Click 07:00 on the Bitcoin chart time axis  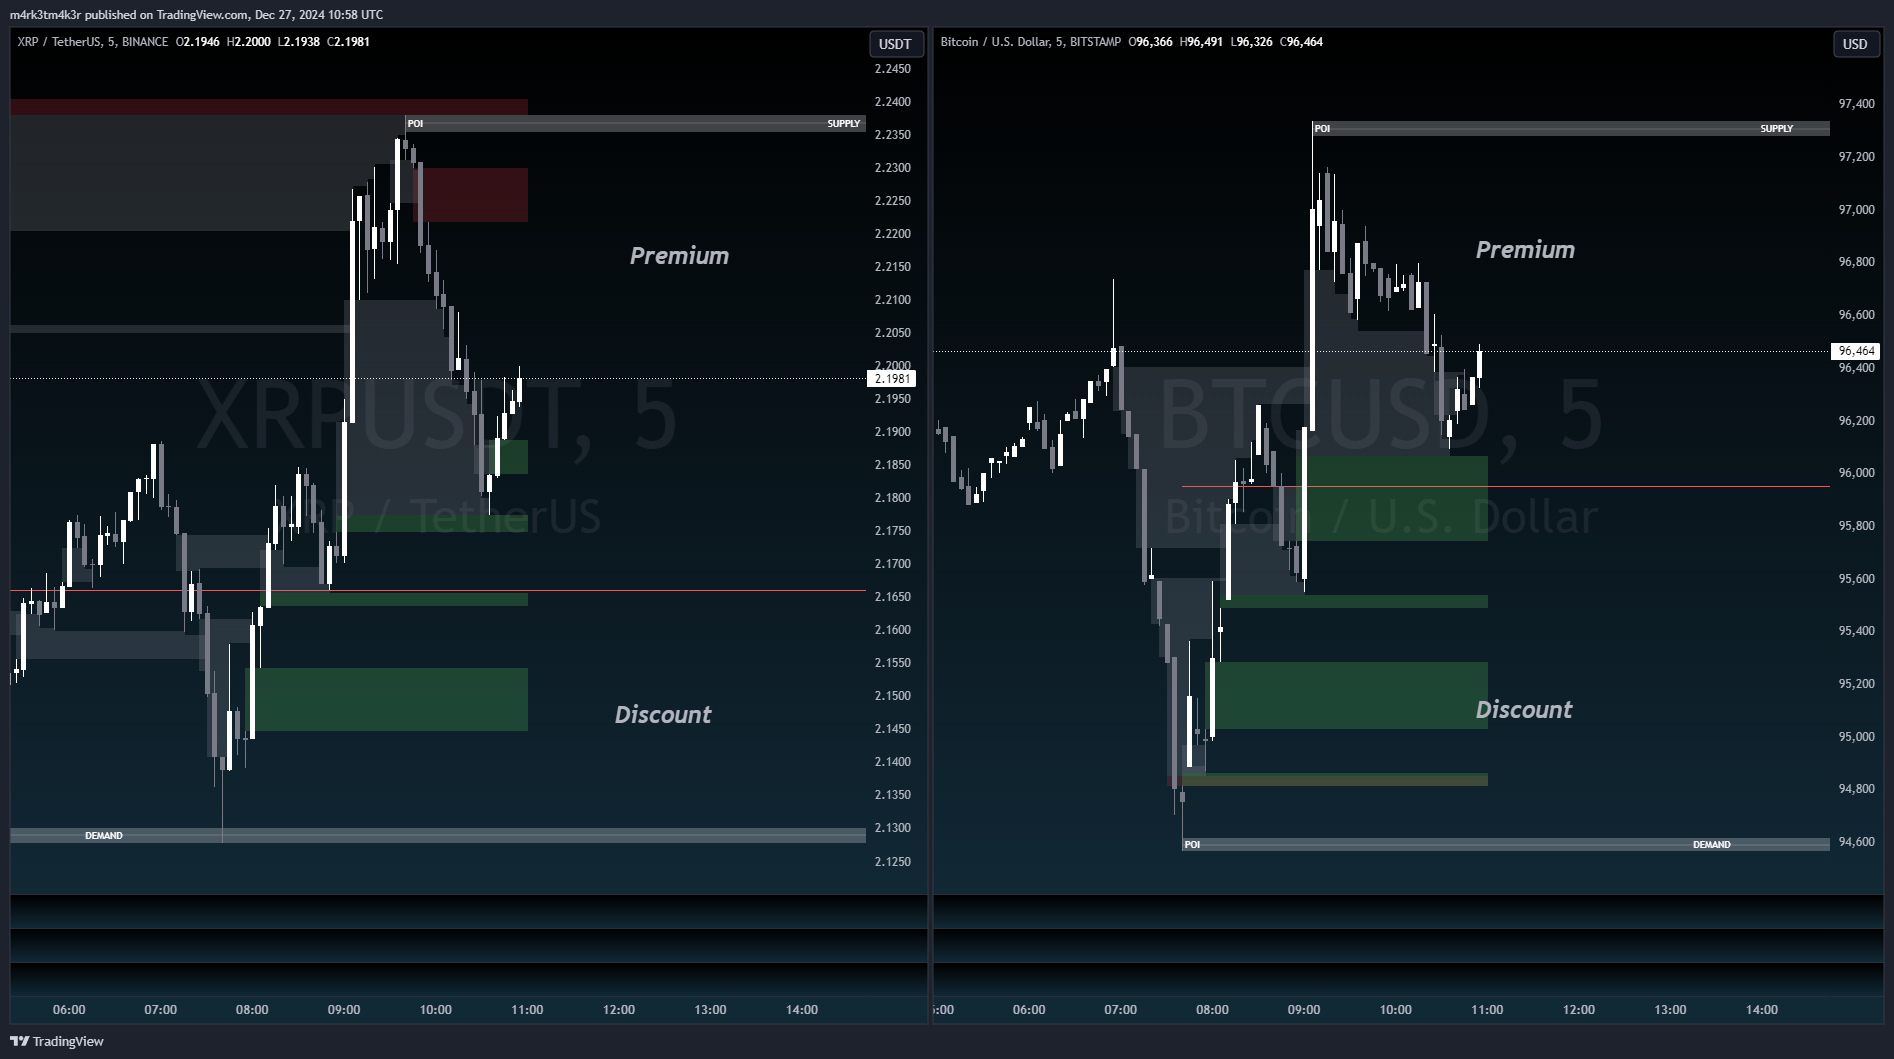[x=1120, y=1010]
